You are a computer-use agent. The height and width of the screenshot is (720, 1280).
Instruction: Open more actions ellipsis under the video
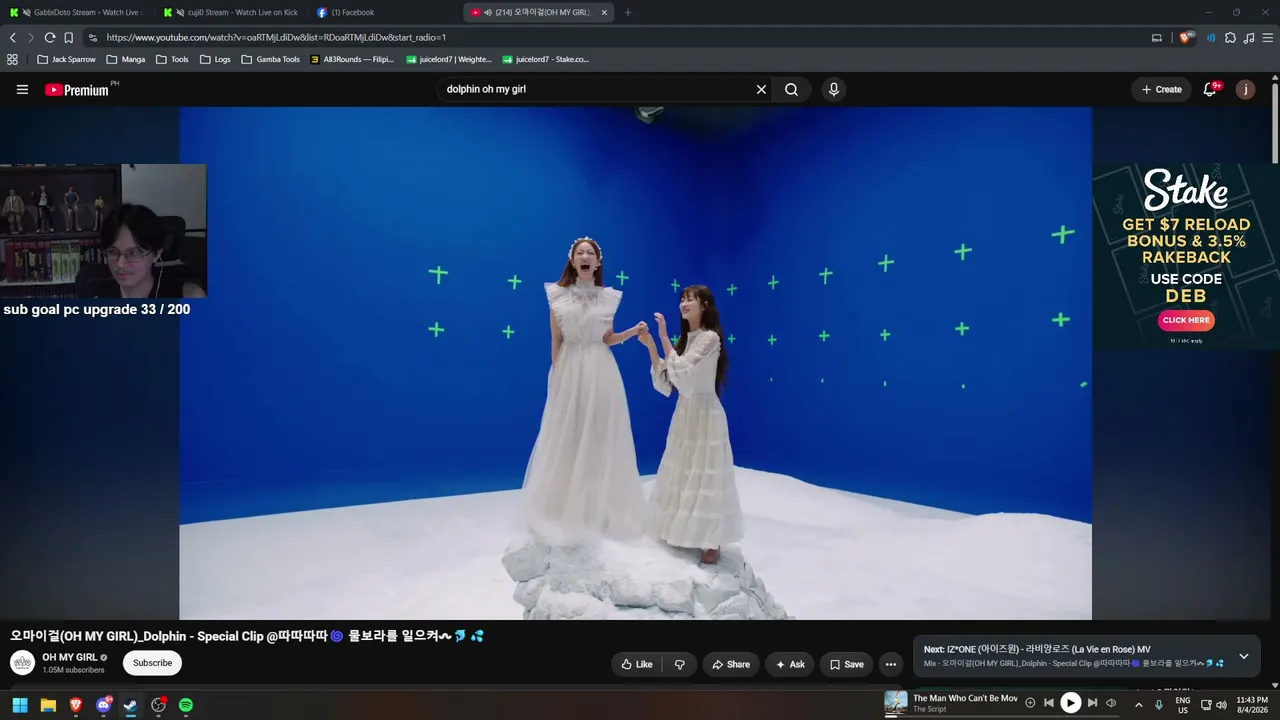point(890,664)
